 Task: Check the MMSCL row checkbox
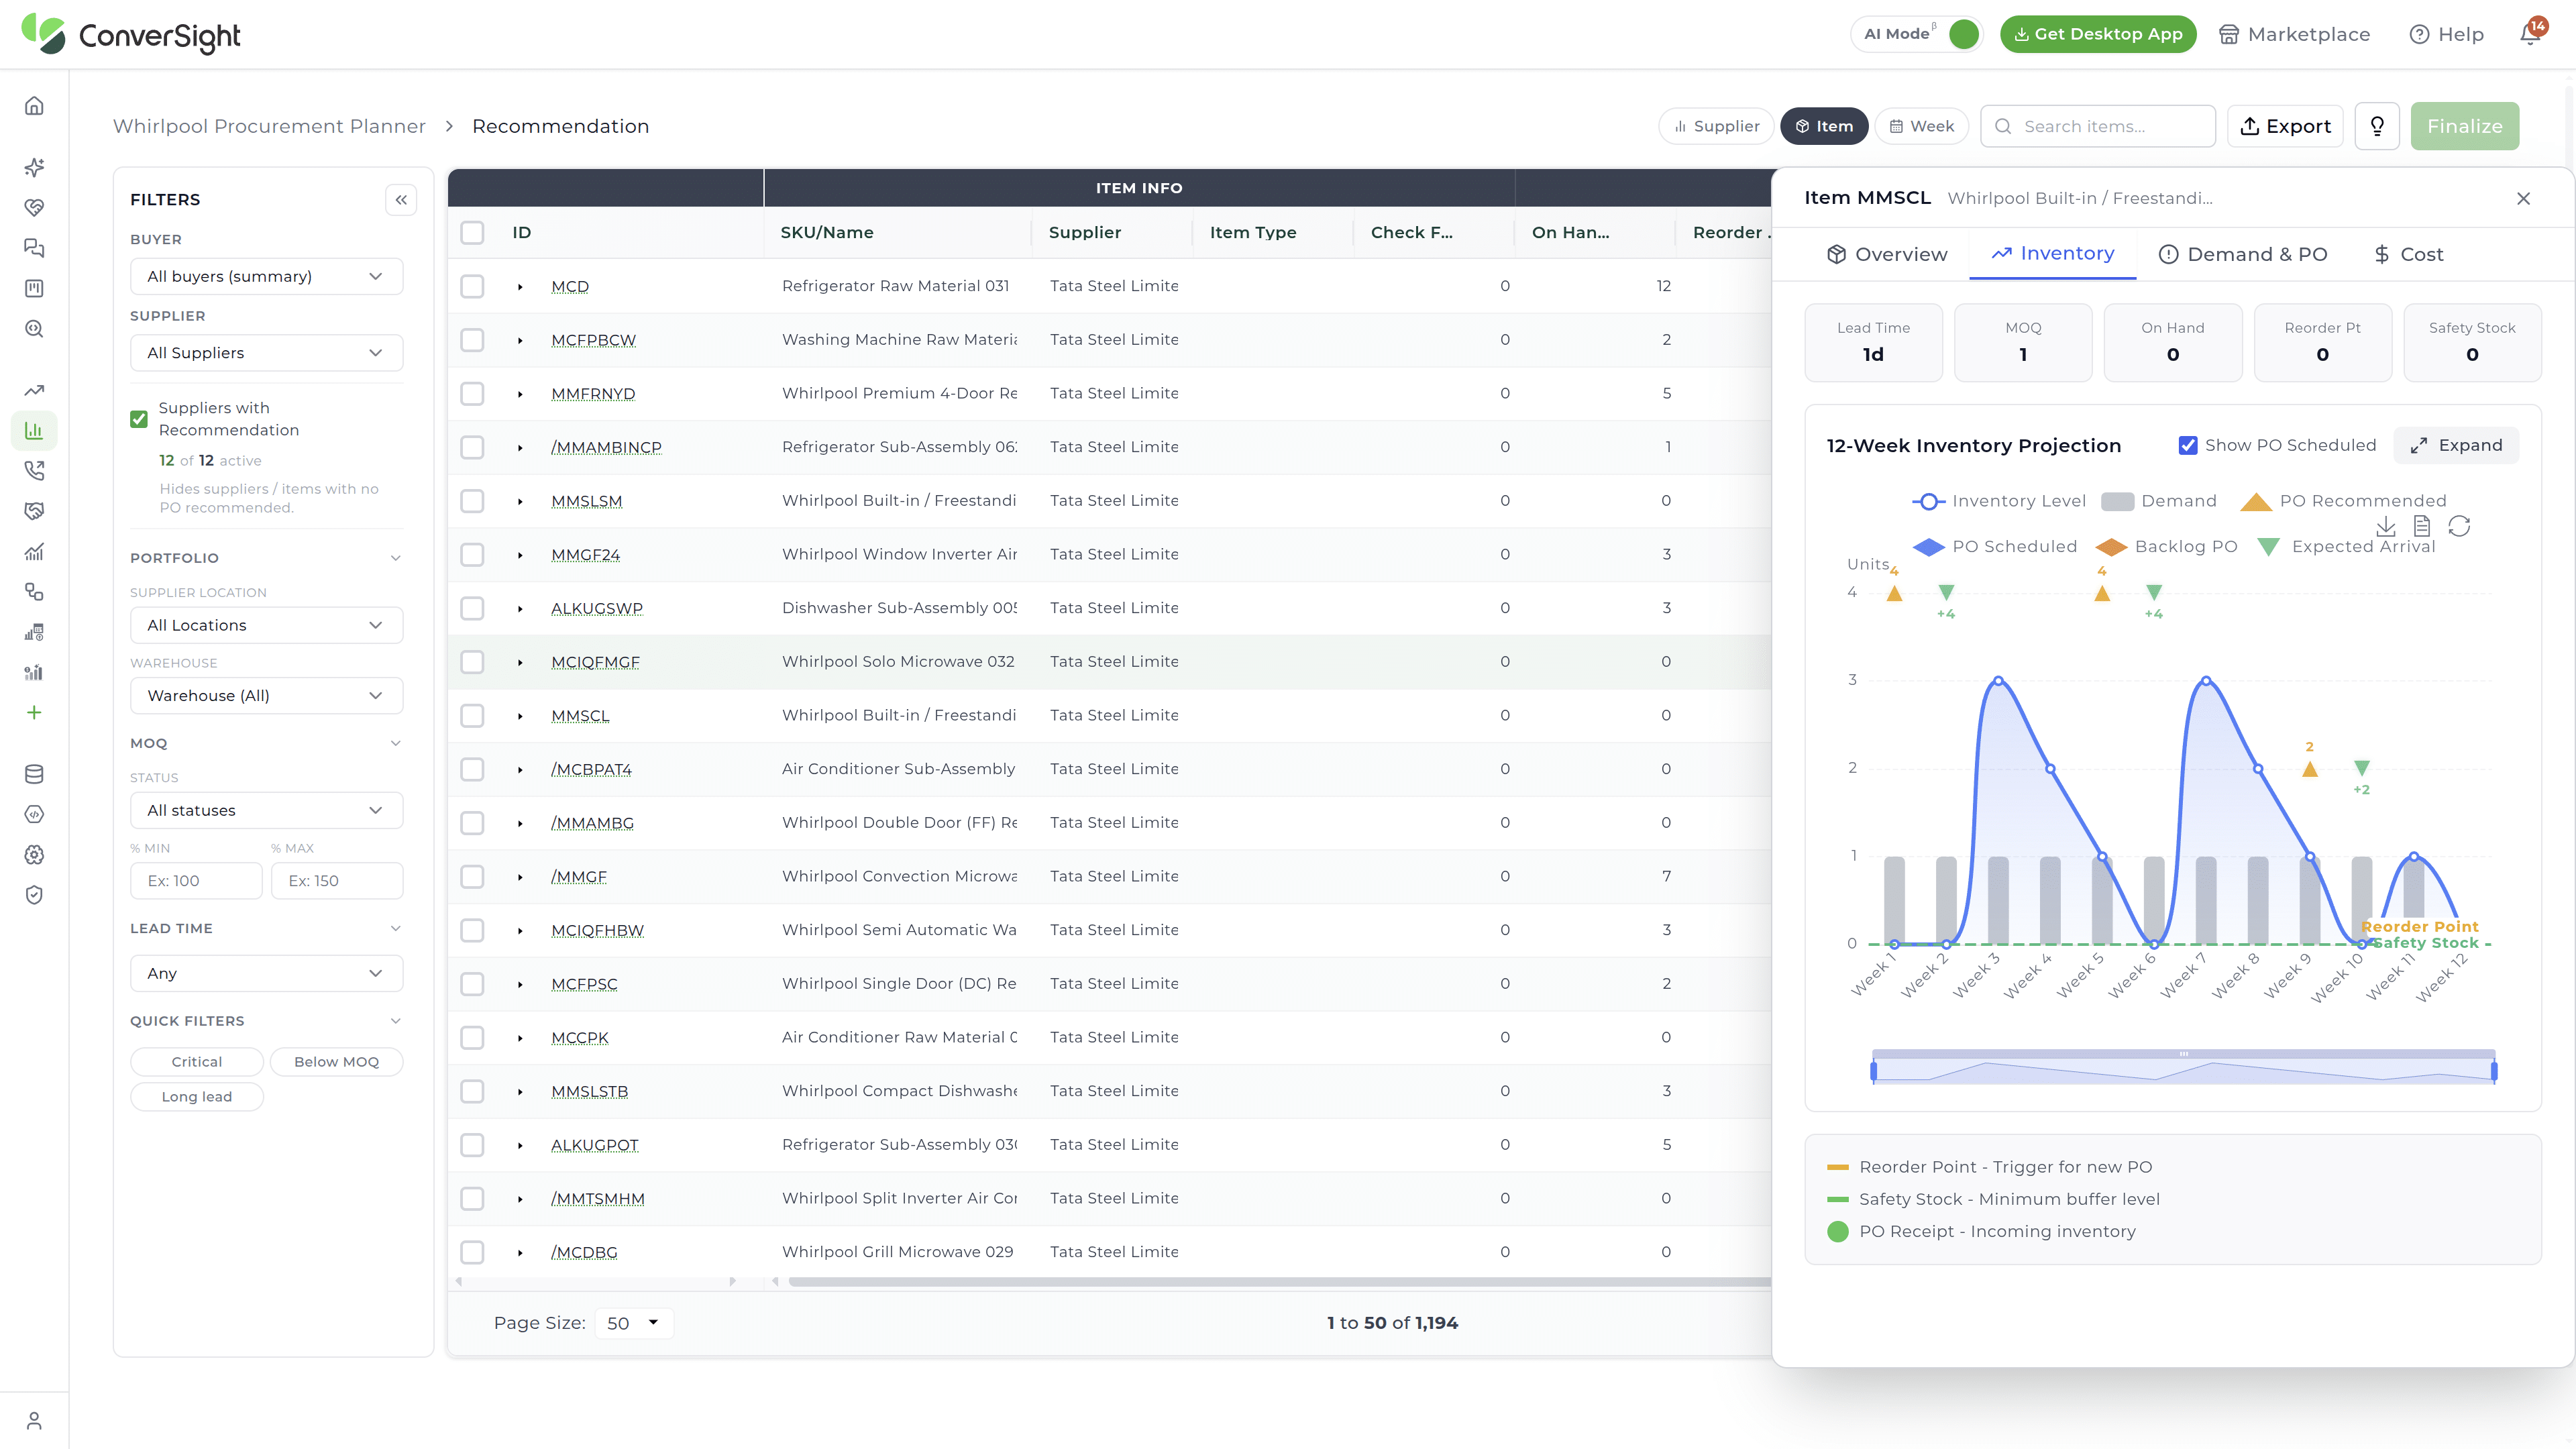point(472,716)
